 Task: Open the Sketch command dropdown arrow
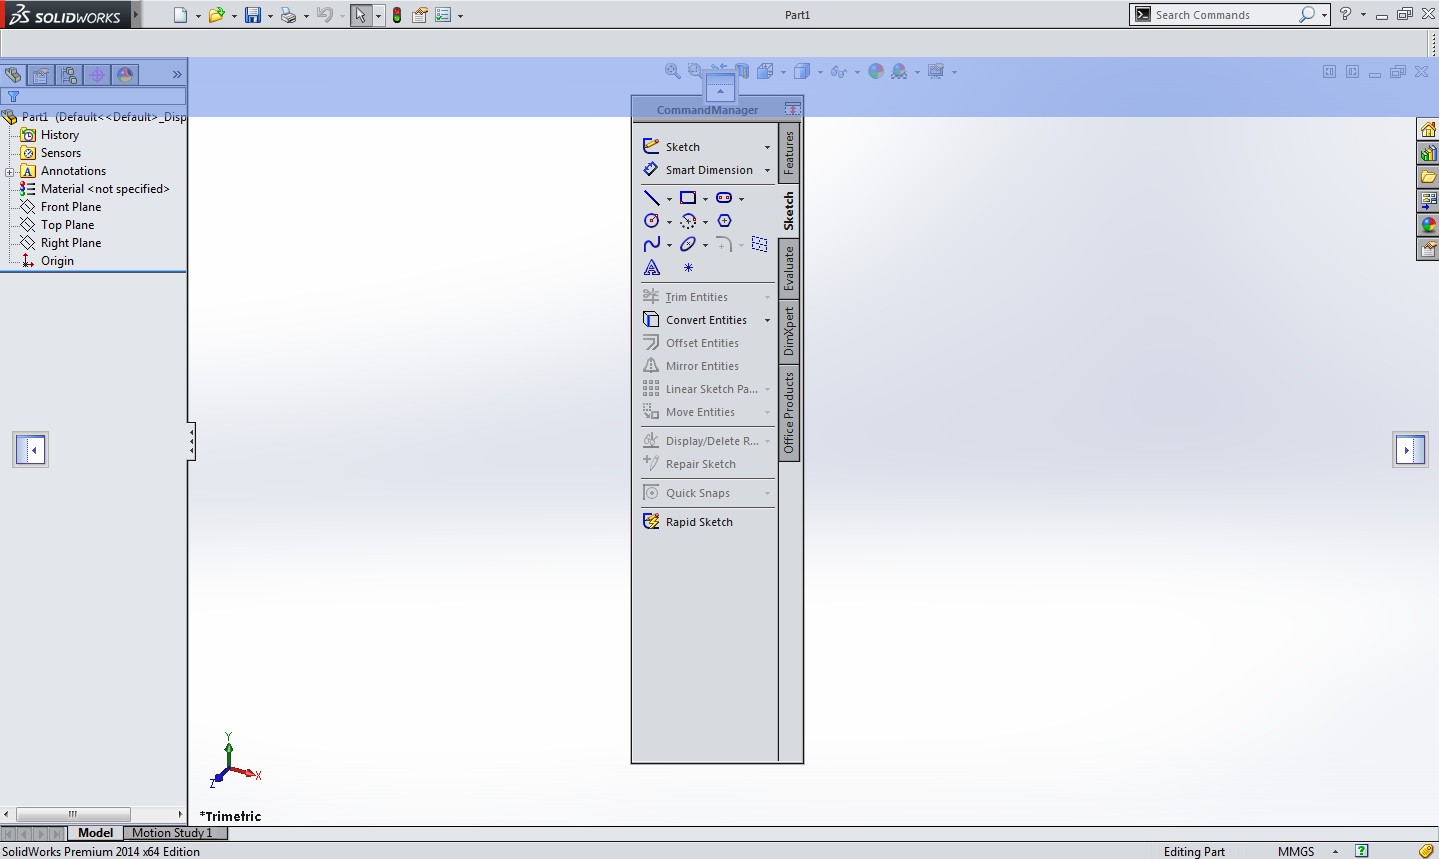(x=767, y=147)
